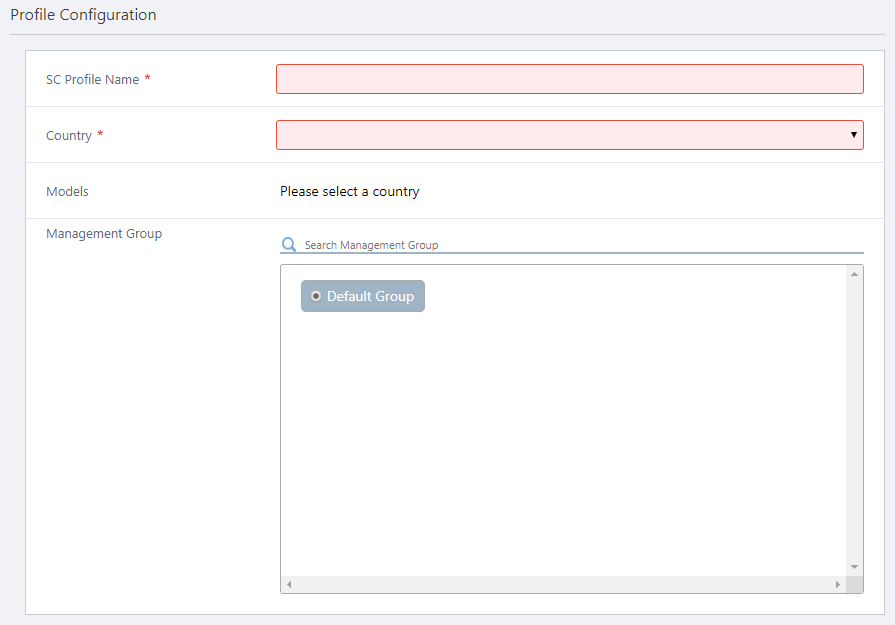The image size is (895, 625).
Task: Click the Country field label
Action: tap(69, 135)
